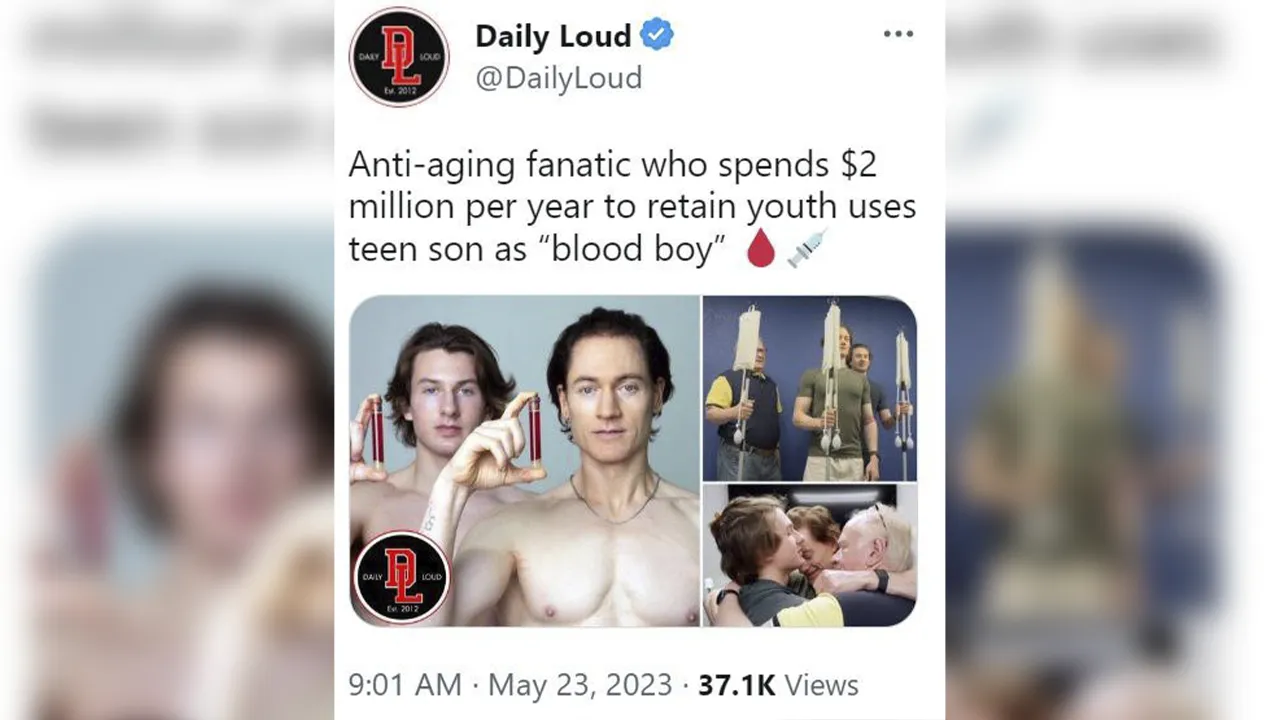The width and height of the screenshot is (1280, 720).
Task: Click the "$2" amount in the tweet
Action: [858, 164]
